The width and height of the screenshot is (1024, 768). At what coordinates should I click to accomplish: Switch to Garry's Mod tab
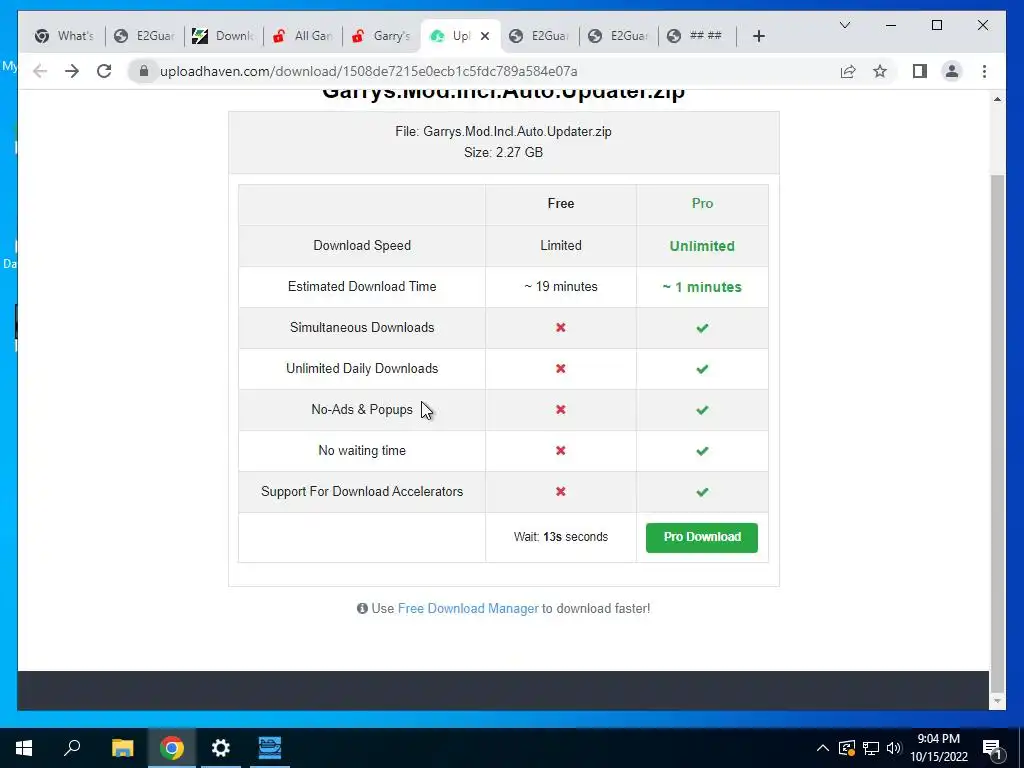pos(381,36)
